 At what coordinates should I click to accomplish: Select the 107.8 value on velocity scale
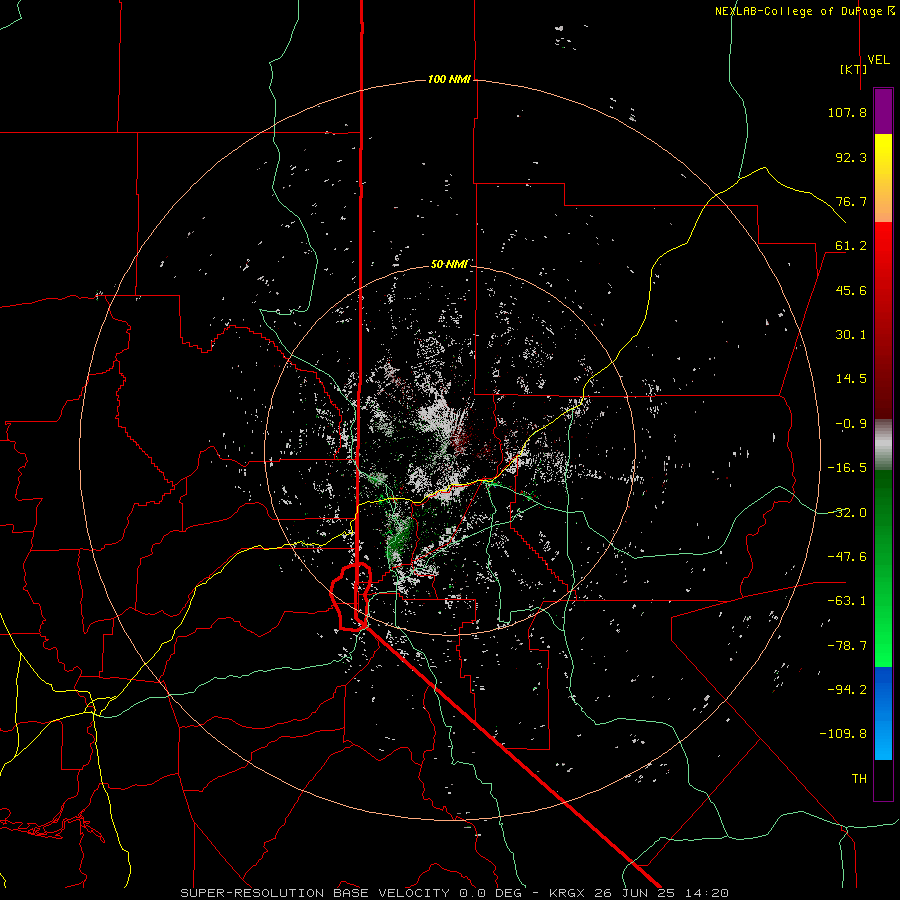pos(847,112)
